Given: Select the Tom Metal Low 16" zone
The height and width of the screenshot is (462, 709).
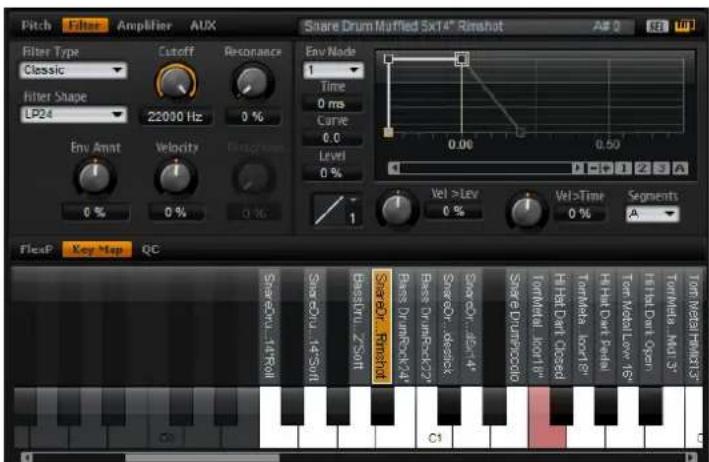Looking at the screenshot, I should (x=627, y=327).
